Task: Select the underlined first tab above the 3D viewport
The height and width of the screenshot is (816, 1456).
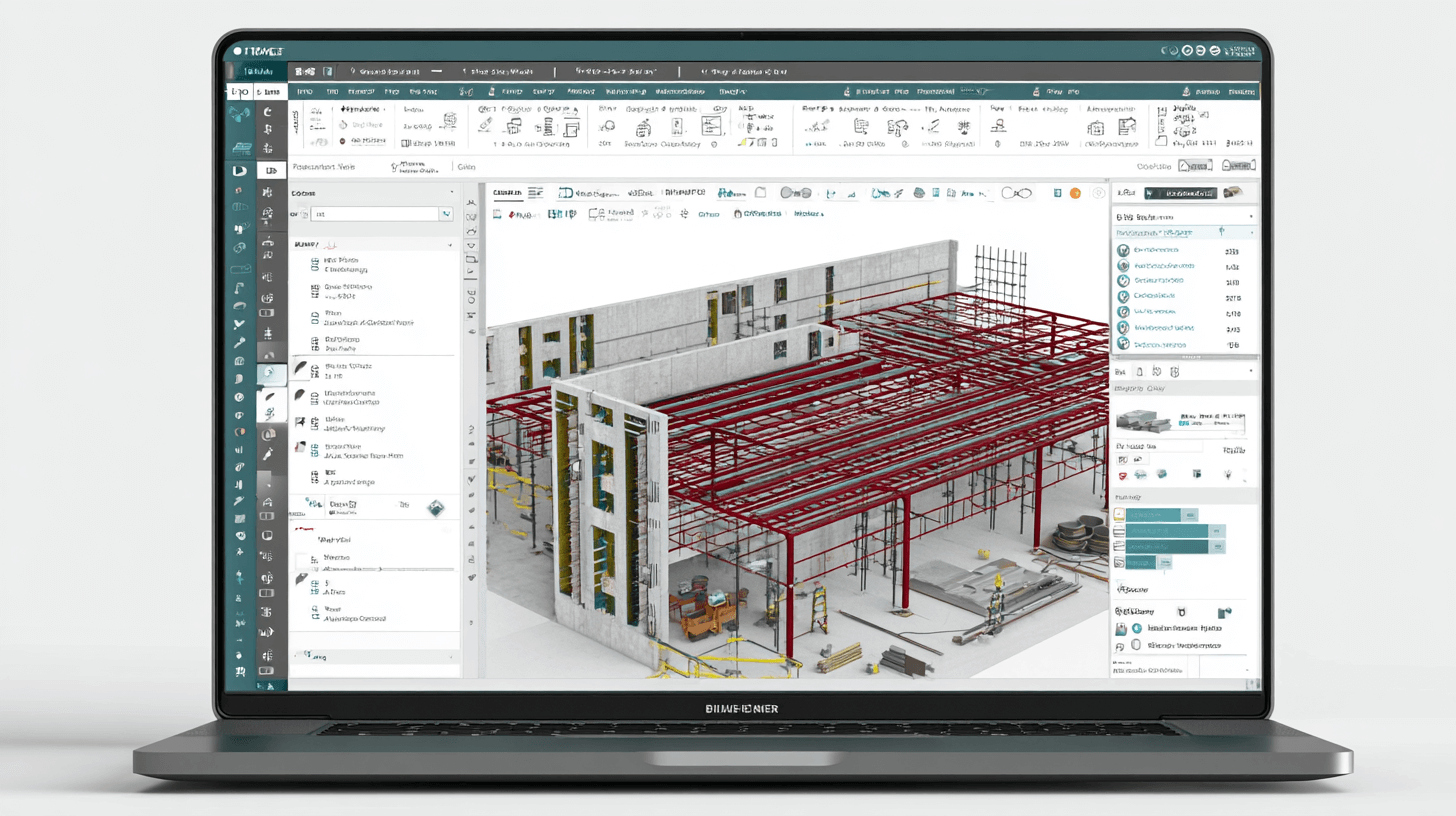Action: tap(509, 192)
